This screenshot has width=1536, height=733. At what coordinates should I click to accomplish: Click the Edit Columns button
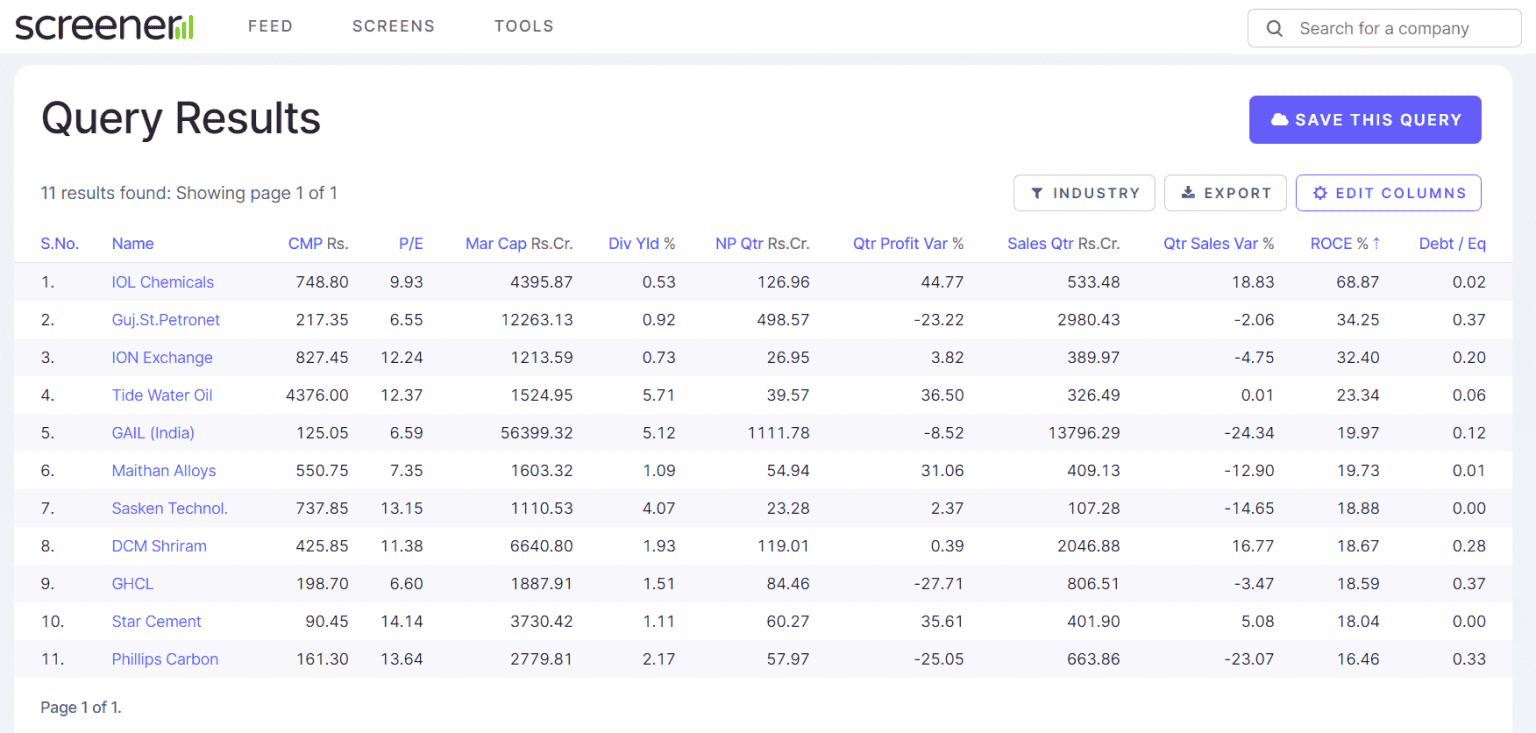(1388, 193)
